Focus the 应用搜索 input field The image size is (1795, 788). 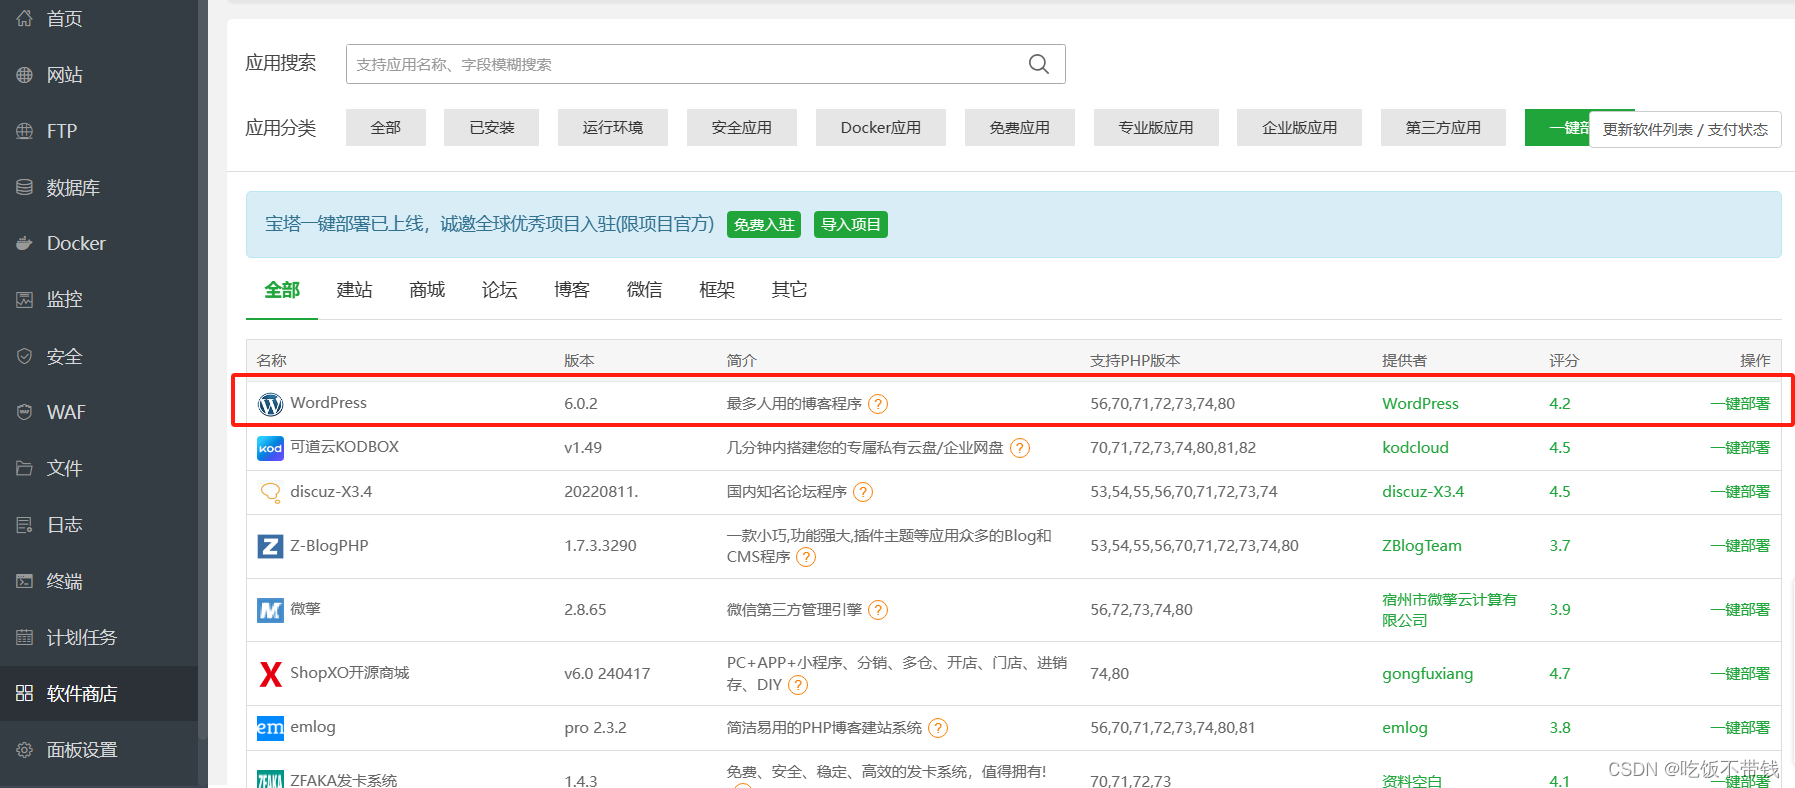click(x=685, y=64)
